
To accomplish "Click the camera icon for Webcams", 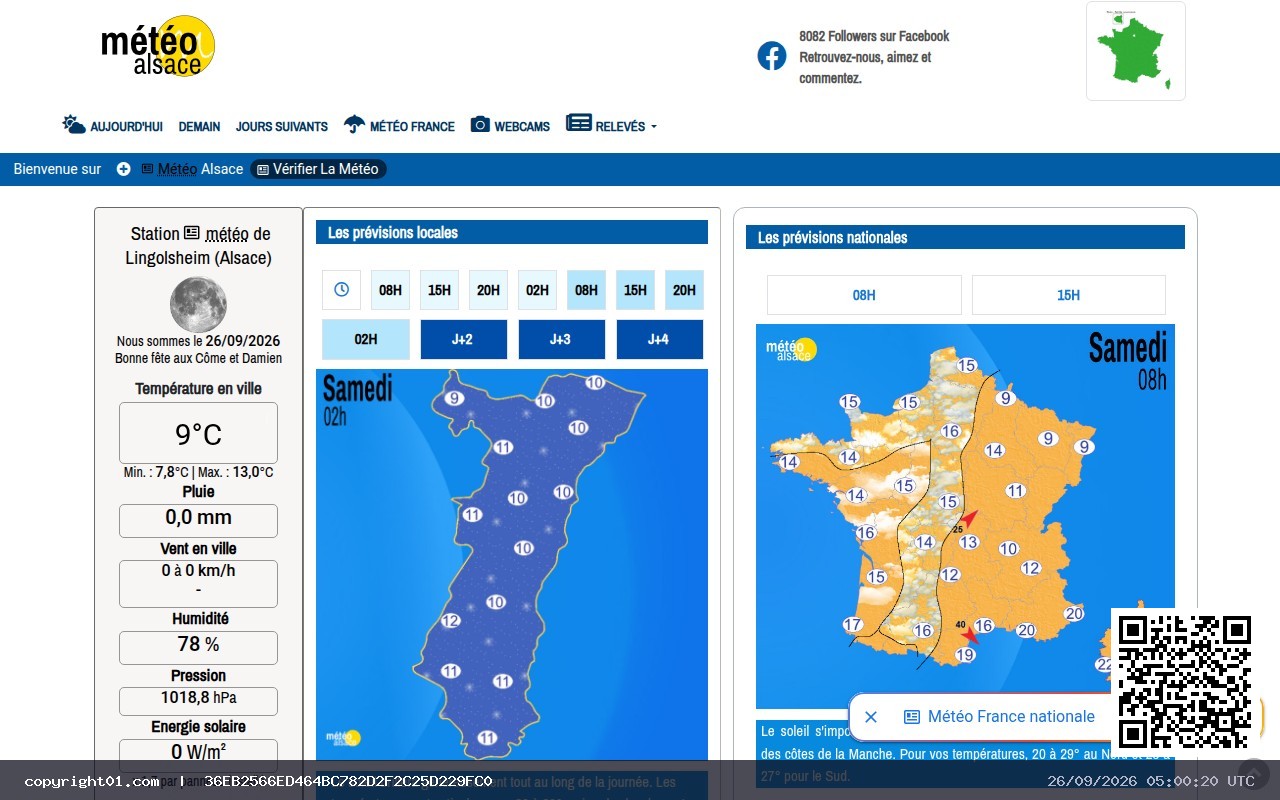I will click(480, 124).
